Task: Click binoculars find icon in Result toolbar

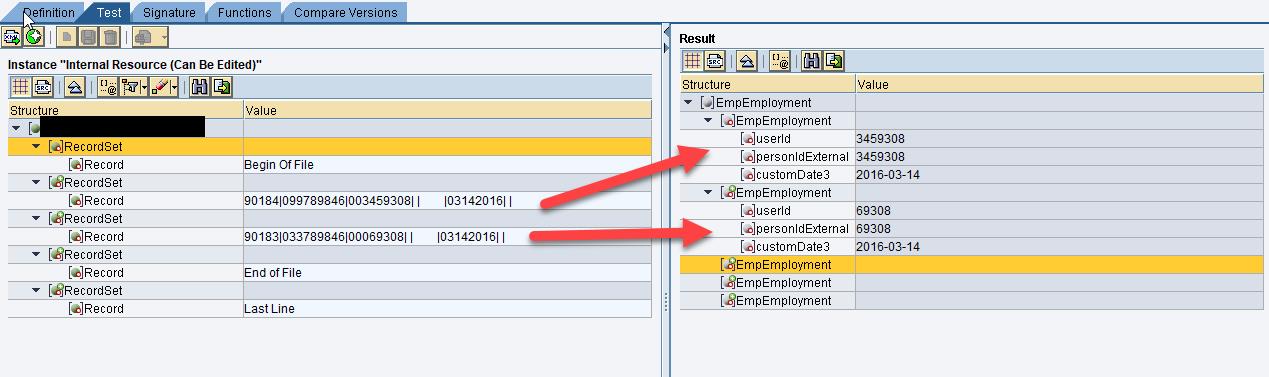Action: coord(811,61)
